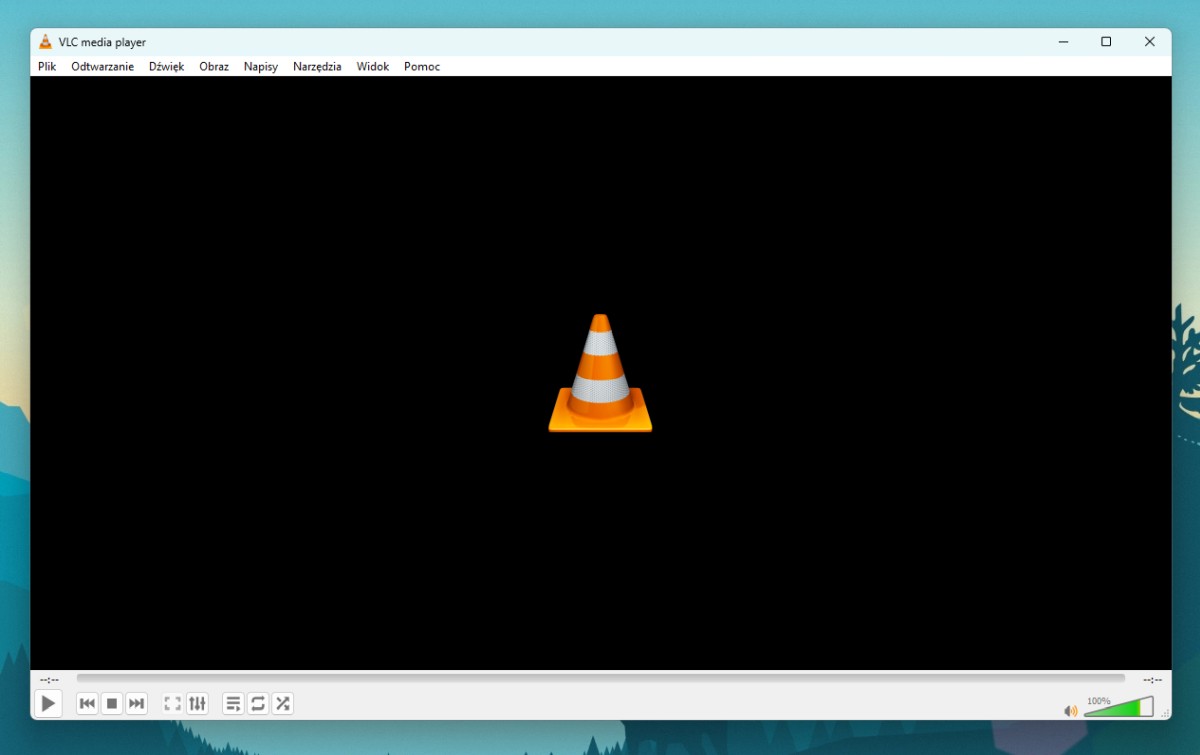
Task: Open the extended settings equalizer panel
Action: [x=197, y=703]
